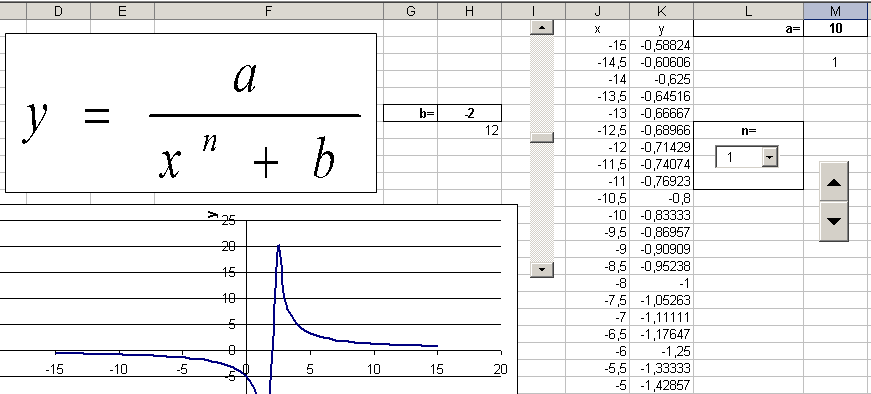The width and height of the screenshot is (871, 394).
Task: Select column H header
Action: pos(469,11)
